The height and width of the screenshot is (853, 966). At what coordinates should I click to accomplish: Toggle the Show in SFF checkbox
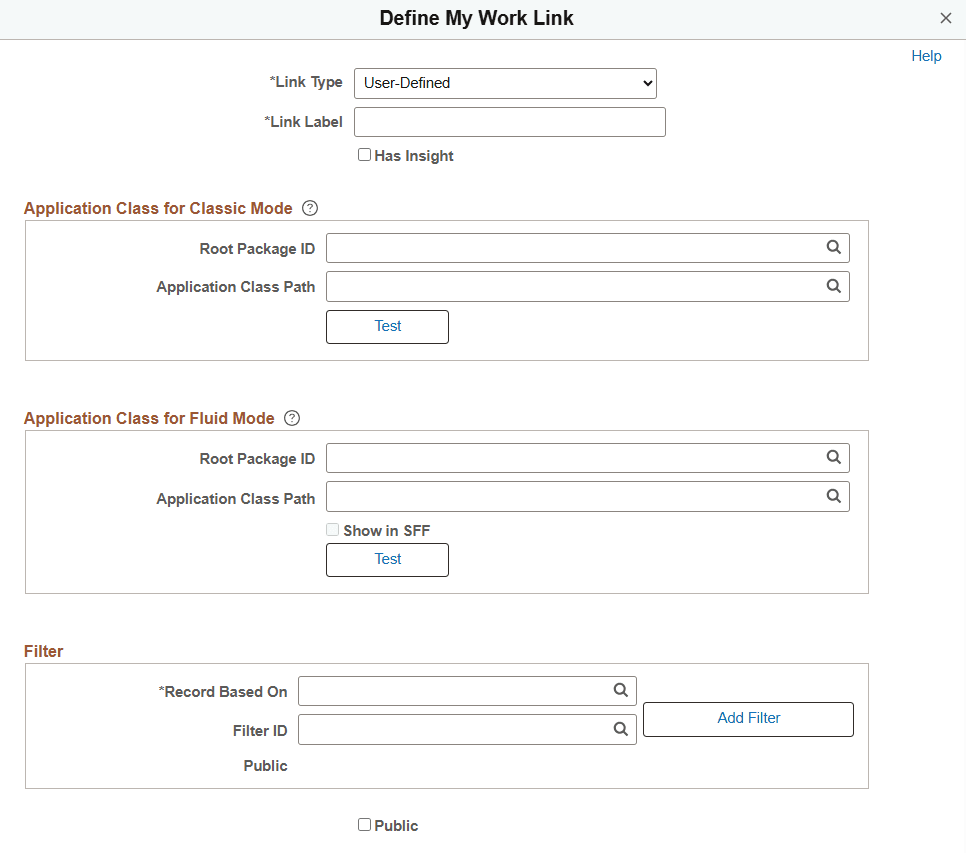coord(332,529)
